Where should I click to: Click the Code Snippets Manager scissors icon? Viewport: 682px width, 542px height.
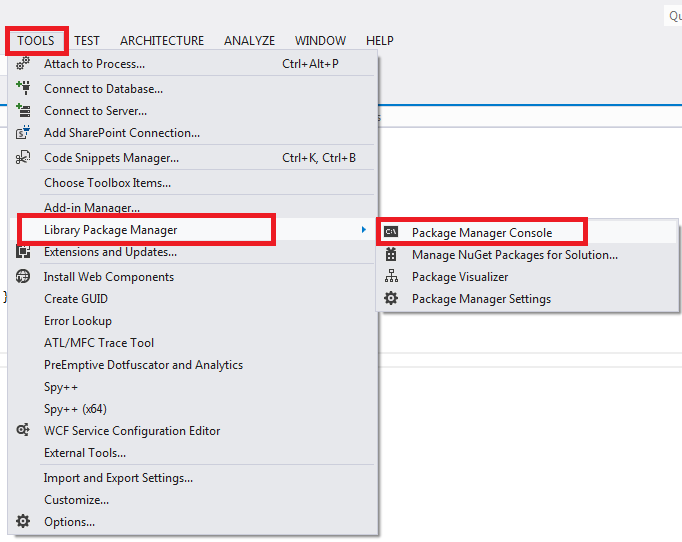coord(23,157)
